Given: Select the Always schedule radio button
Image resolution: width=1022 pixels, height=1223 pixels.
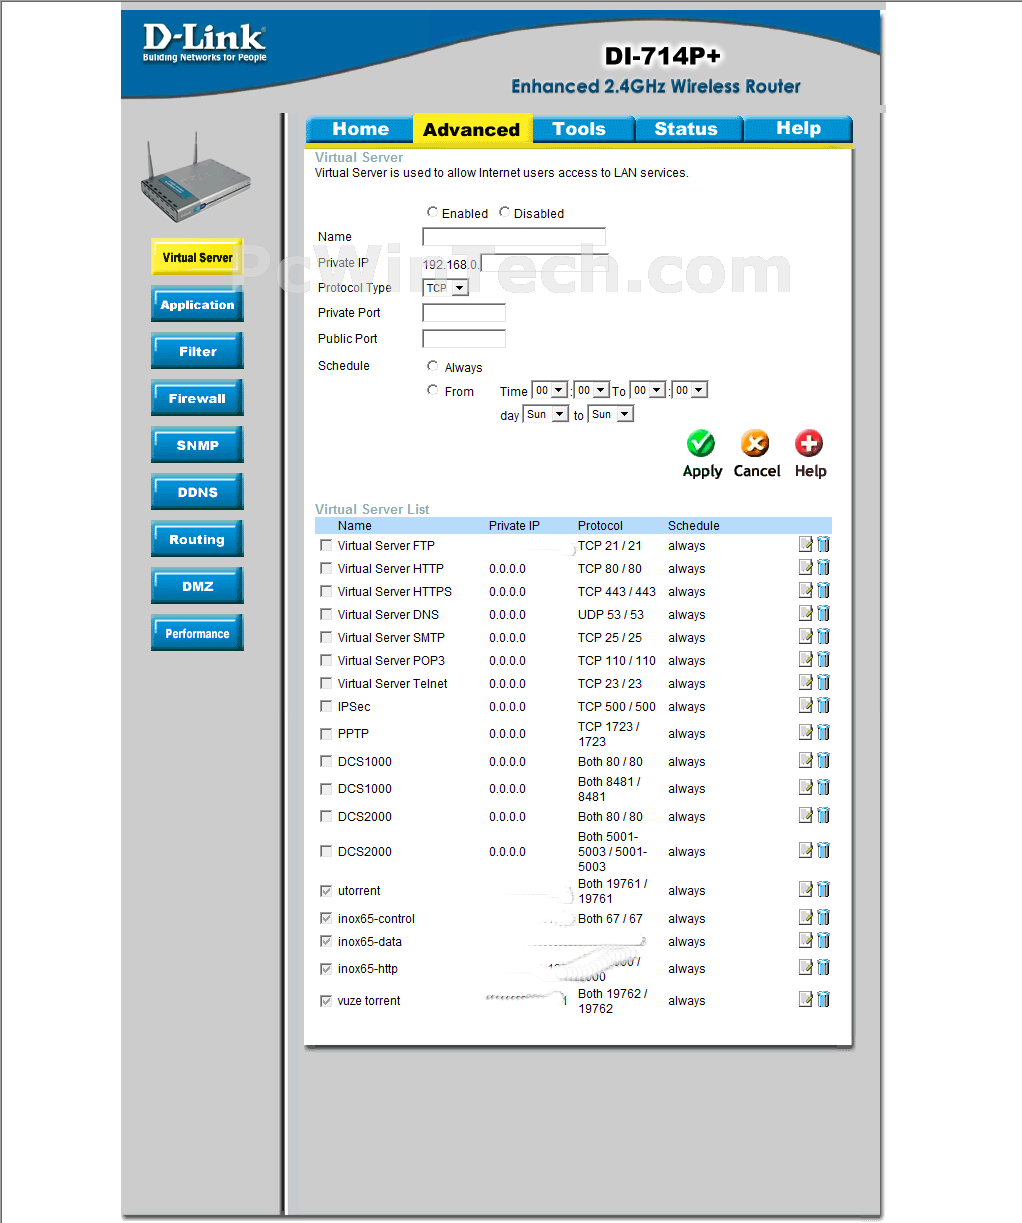Looking at the screenshot, I should point(432,366).
